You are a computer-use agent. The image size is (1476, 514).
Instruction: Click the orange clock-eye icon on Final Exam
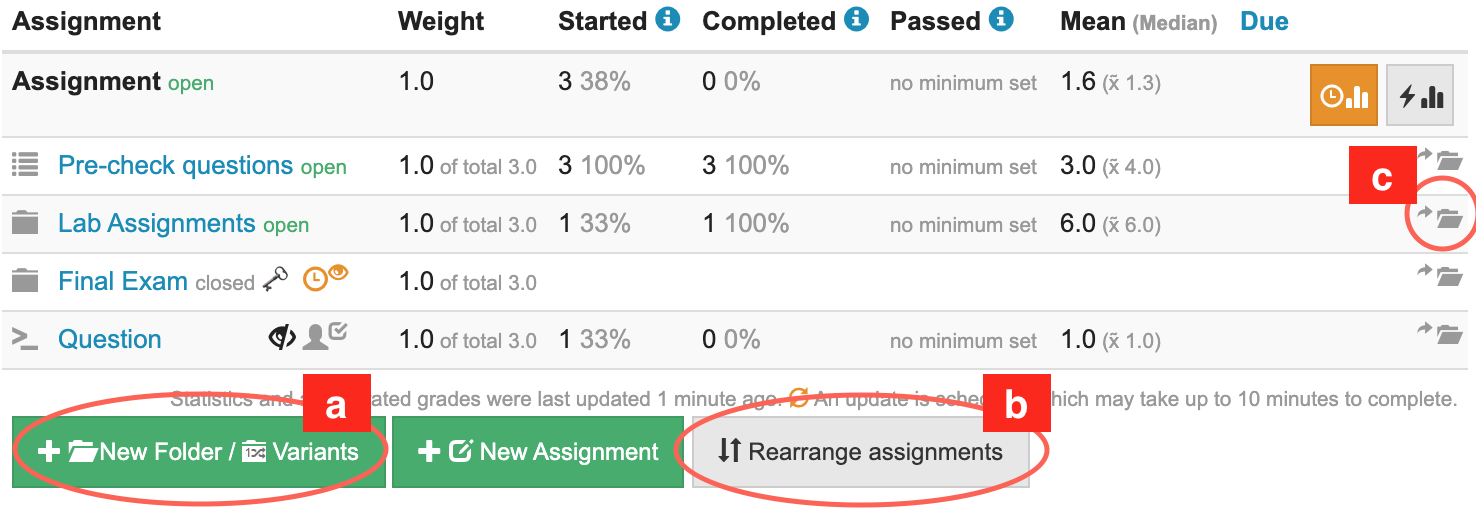click(326, 278)
